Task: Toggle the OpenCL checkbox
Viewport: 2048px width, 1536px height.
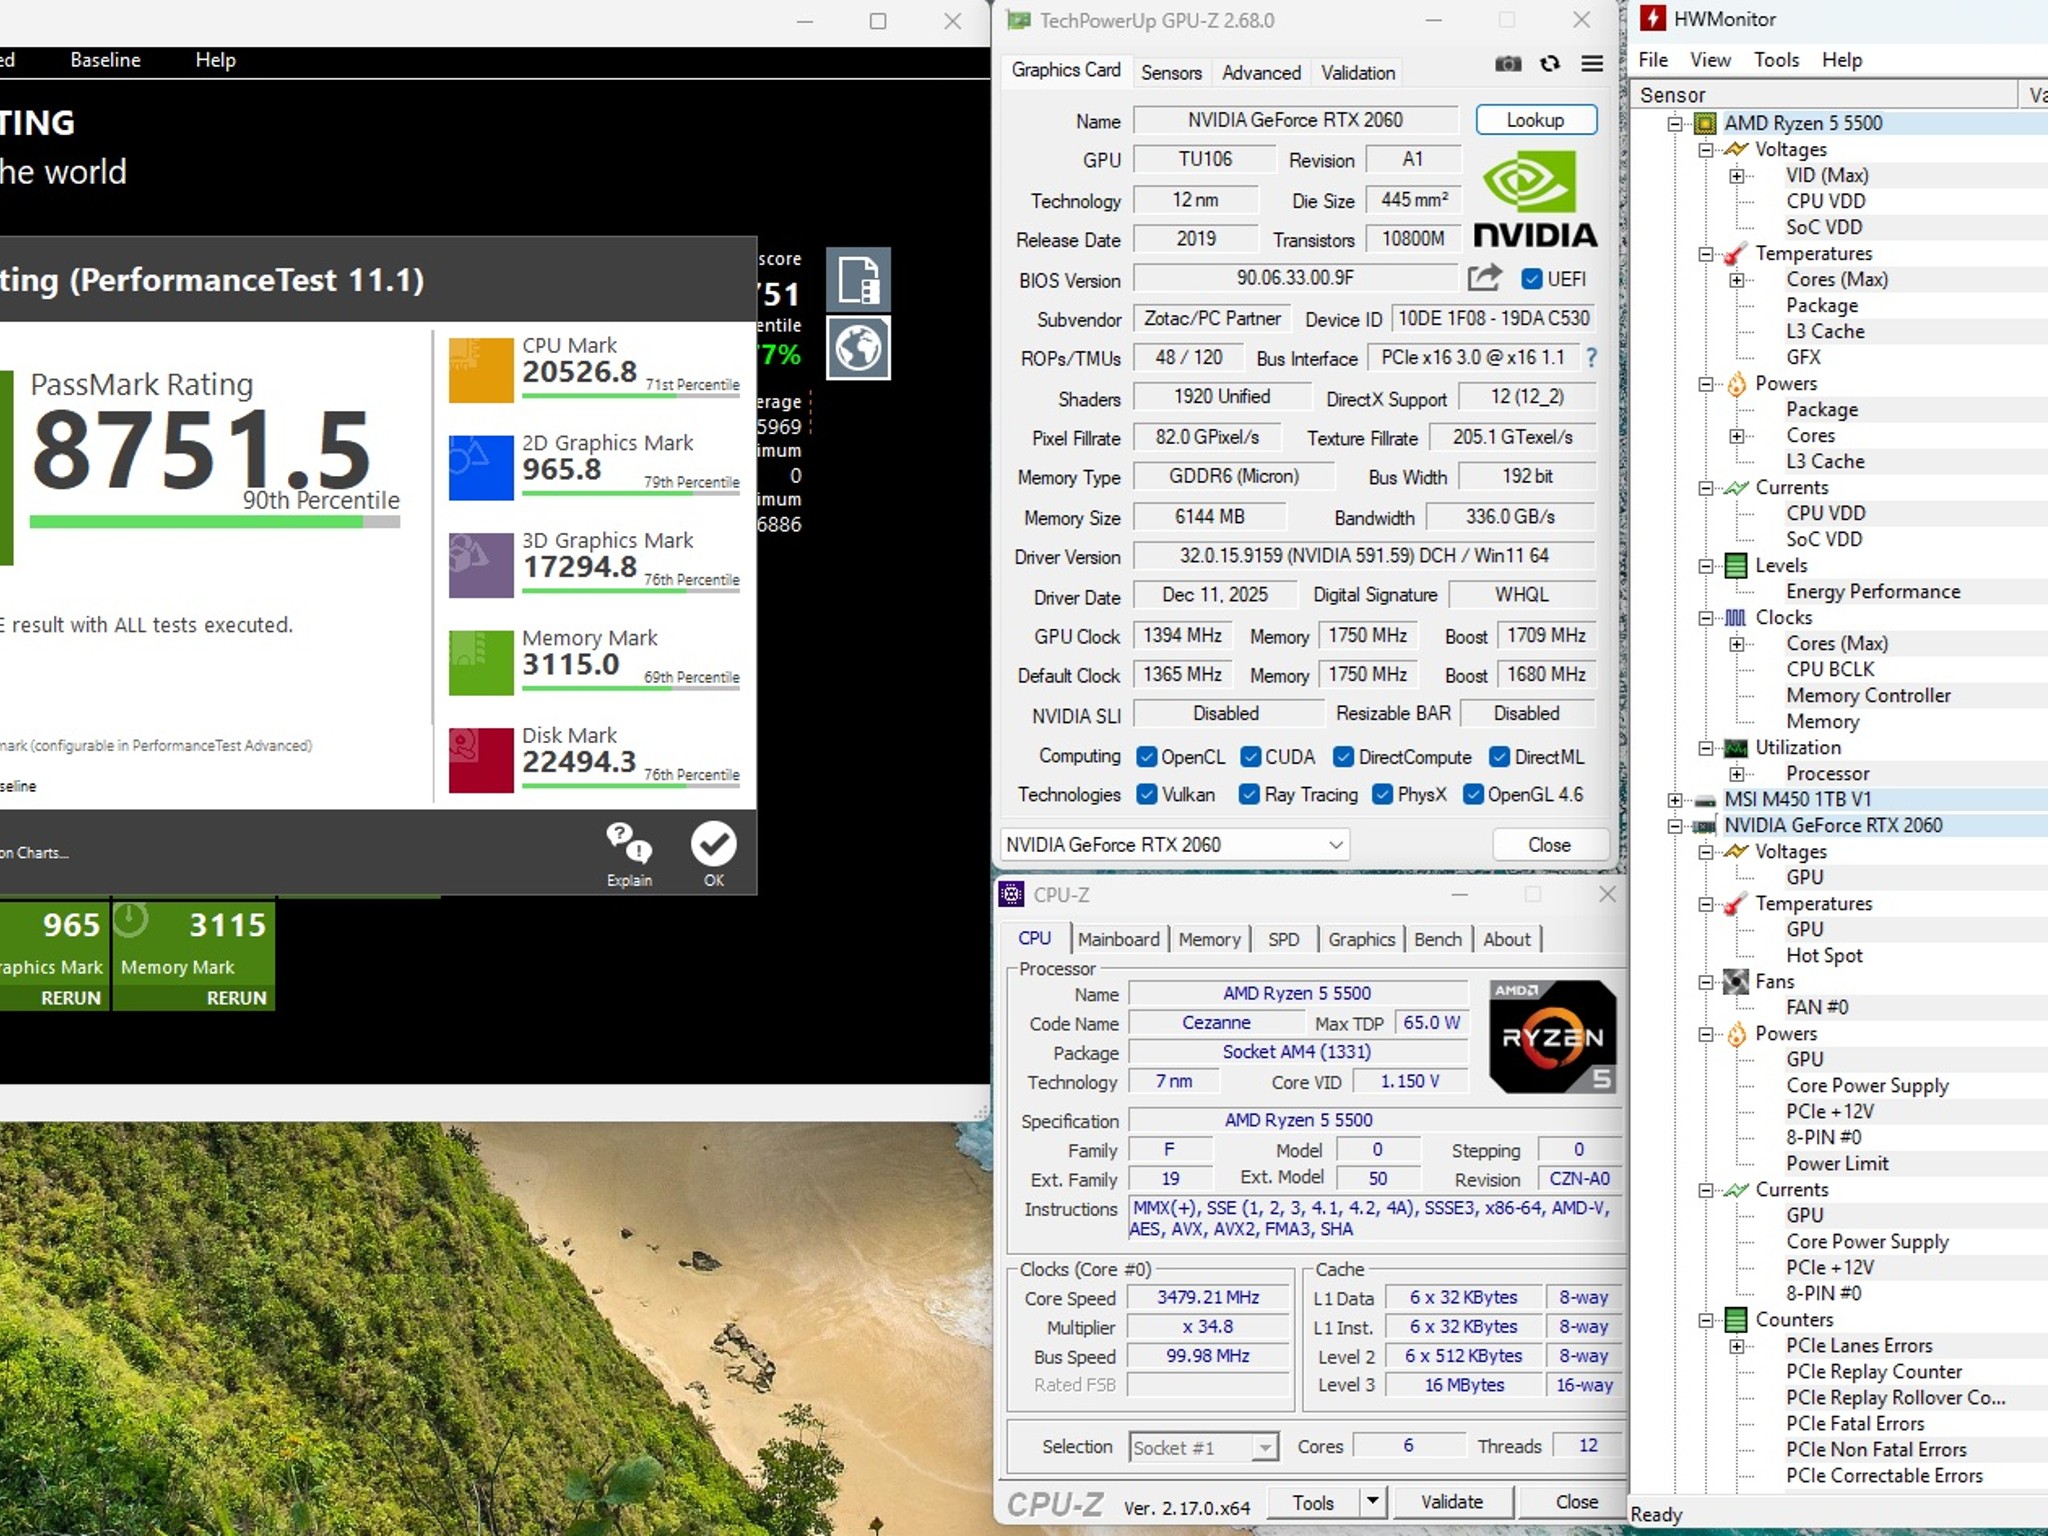Action: pyautogui.click(x=1147, y=757)
